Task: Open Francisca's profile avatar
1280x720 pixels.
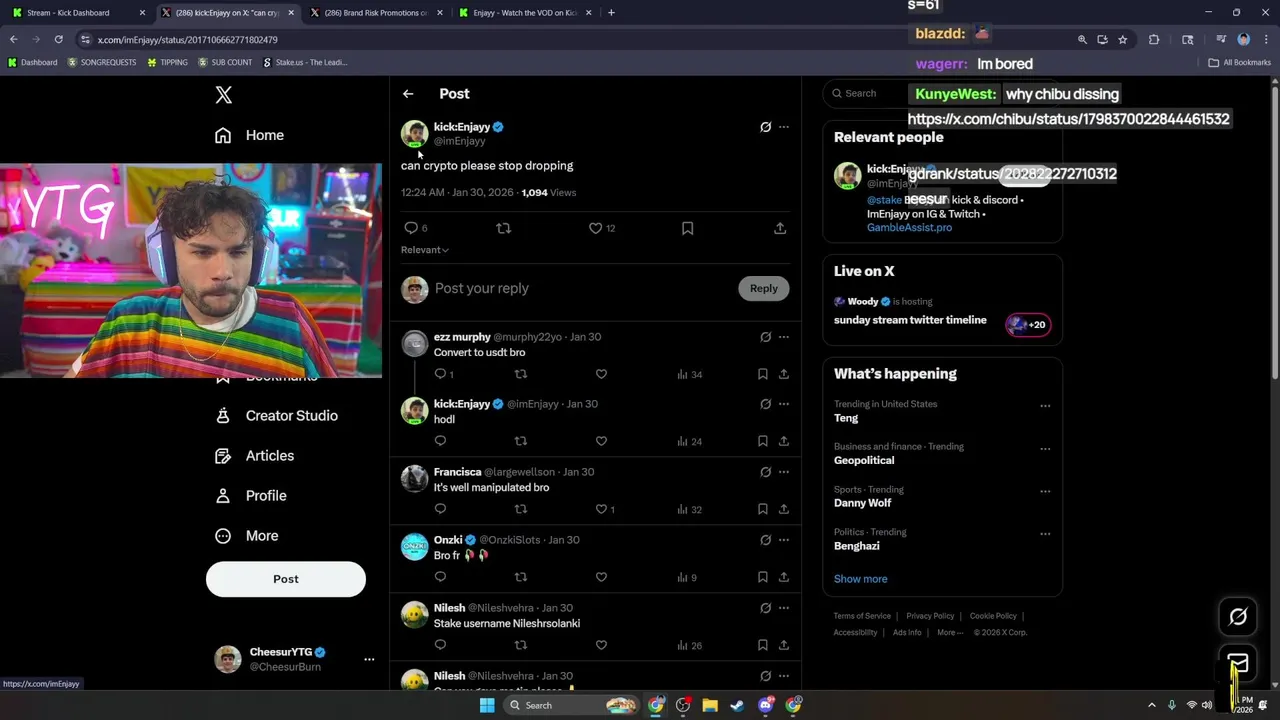Action: [415, 479]
